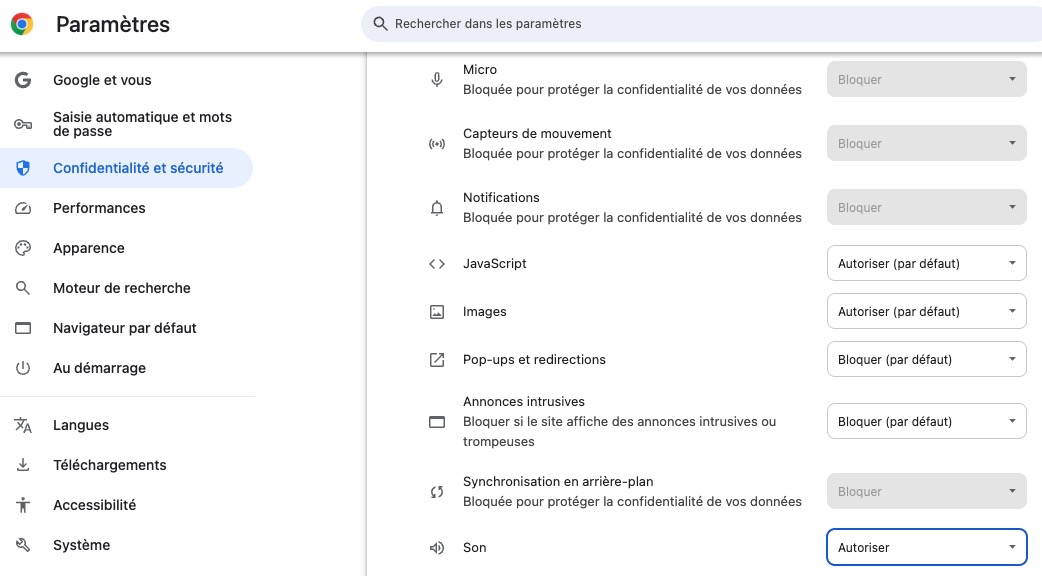Click the Micro microphone icon

(437, 80)
